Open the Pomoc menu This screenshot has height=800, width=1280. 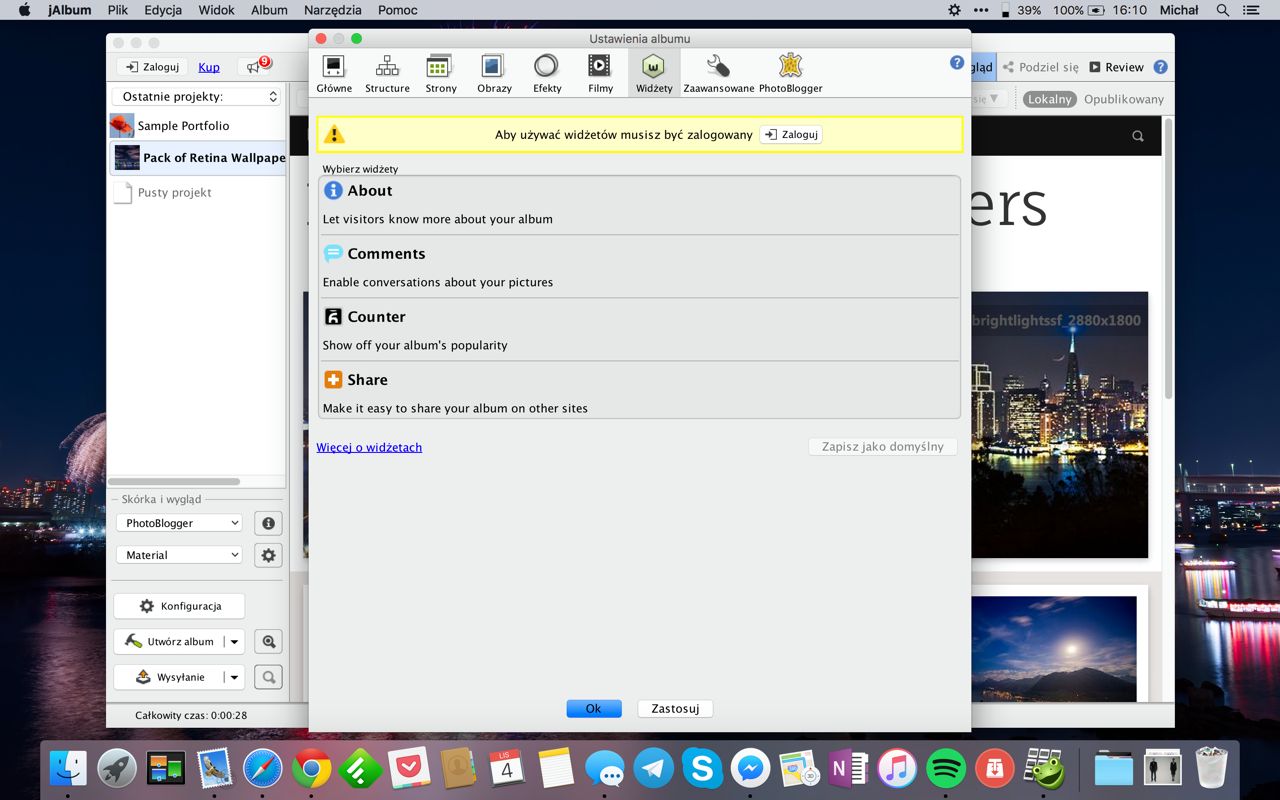398,10
